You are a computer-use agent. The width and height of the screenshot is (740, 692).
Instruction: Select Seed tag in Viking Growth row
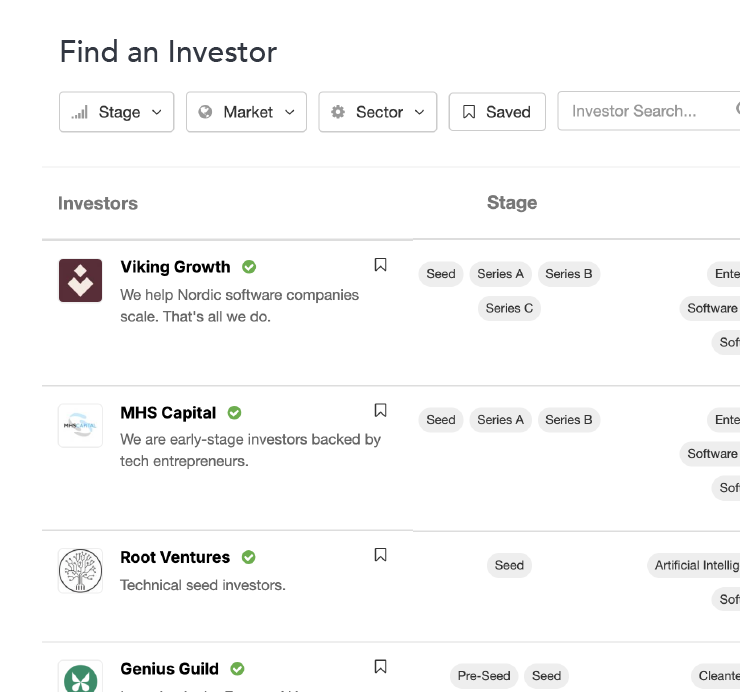[441, 274]
